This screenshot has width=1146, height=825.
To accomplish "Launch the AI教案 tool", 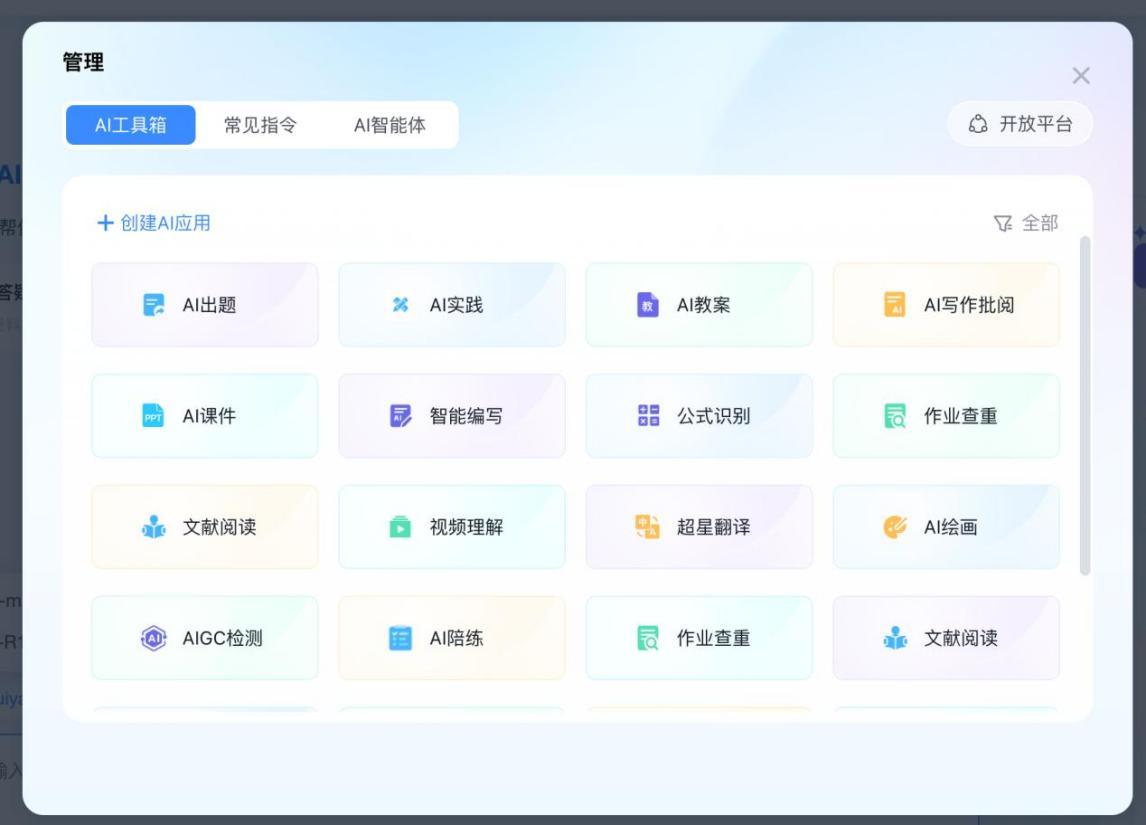I will click(698, 305).
